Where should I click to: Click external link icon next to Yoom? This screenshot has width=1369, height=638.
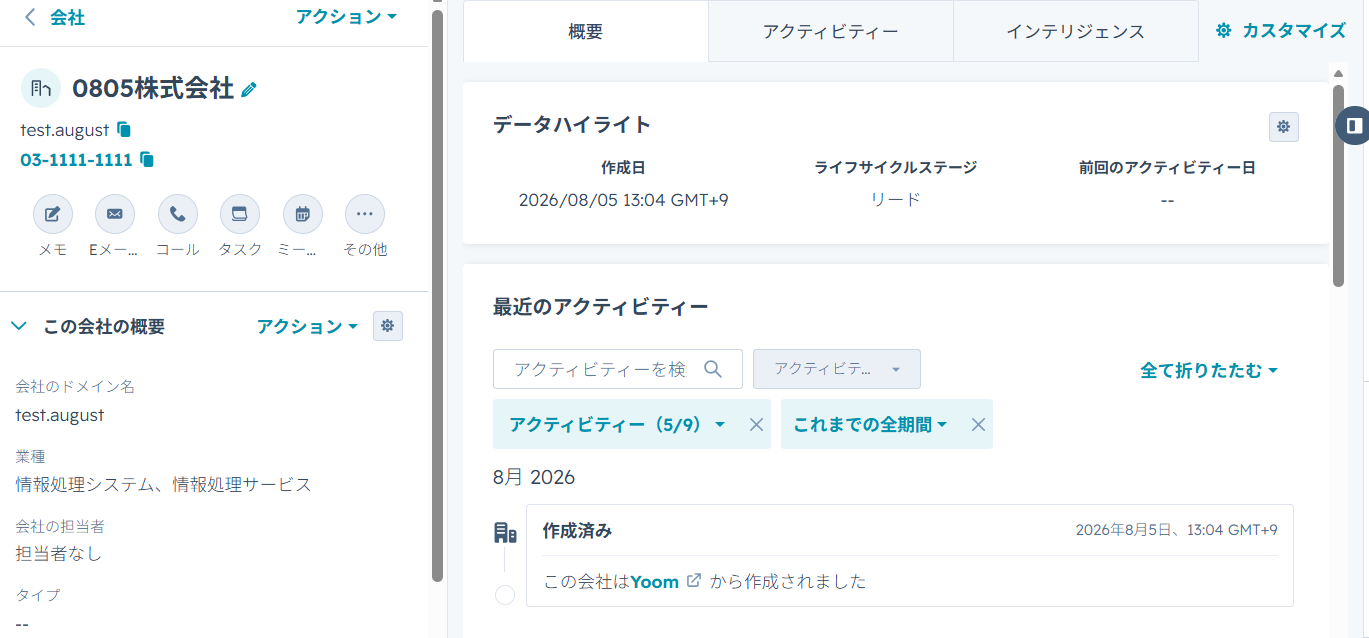(694, 580)
